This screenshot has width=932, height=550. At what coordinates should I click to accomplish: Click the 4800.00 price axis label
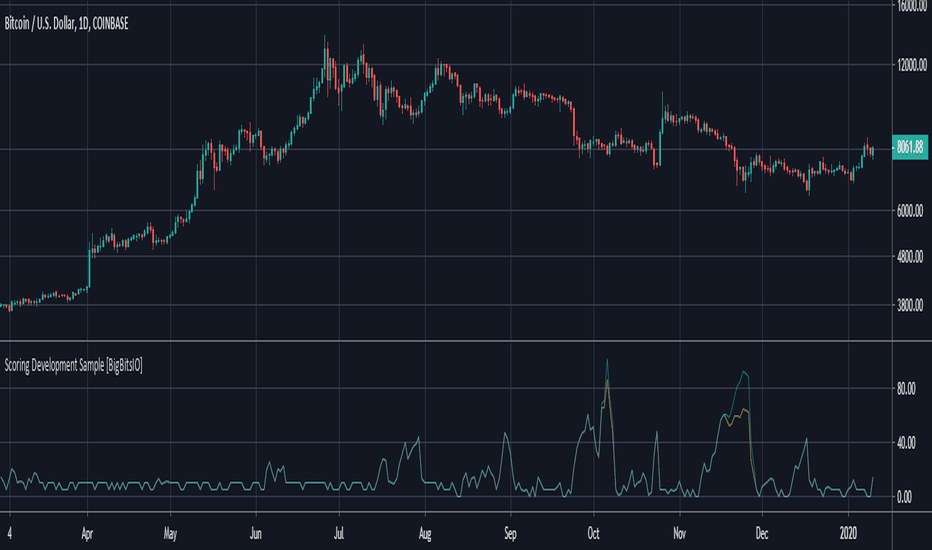[x=910, y=257]
